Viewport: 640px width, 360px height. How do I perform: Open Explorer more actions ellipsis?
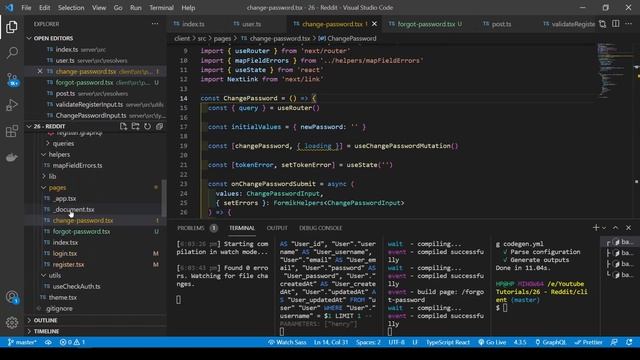tap(155, 24)
